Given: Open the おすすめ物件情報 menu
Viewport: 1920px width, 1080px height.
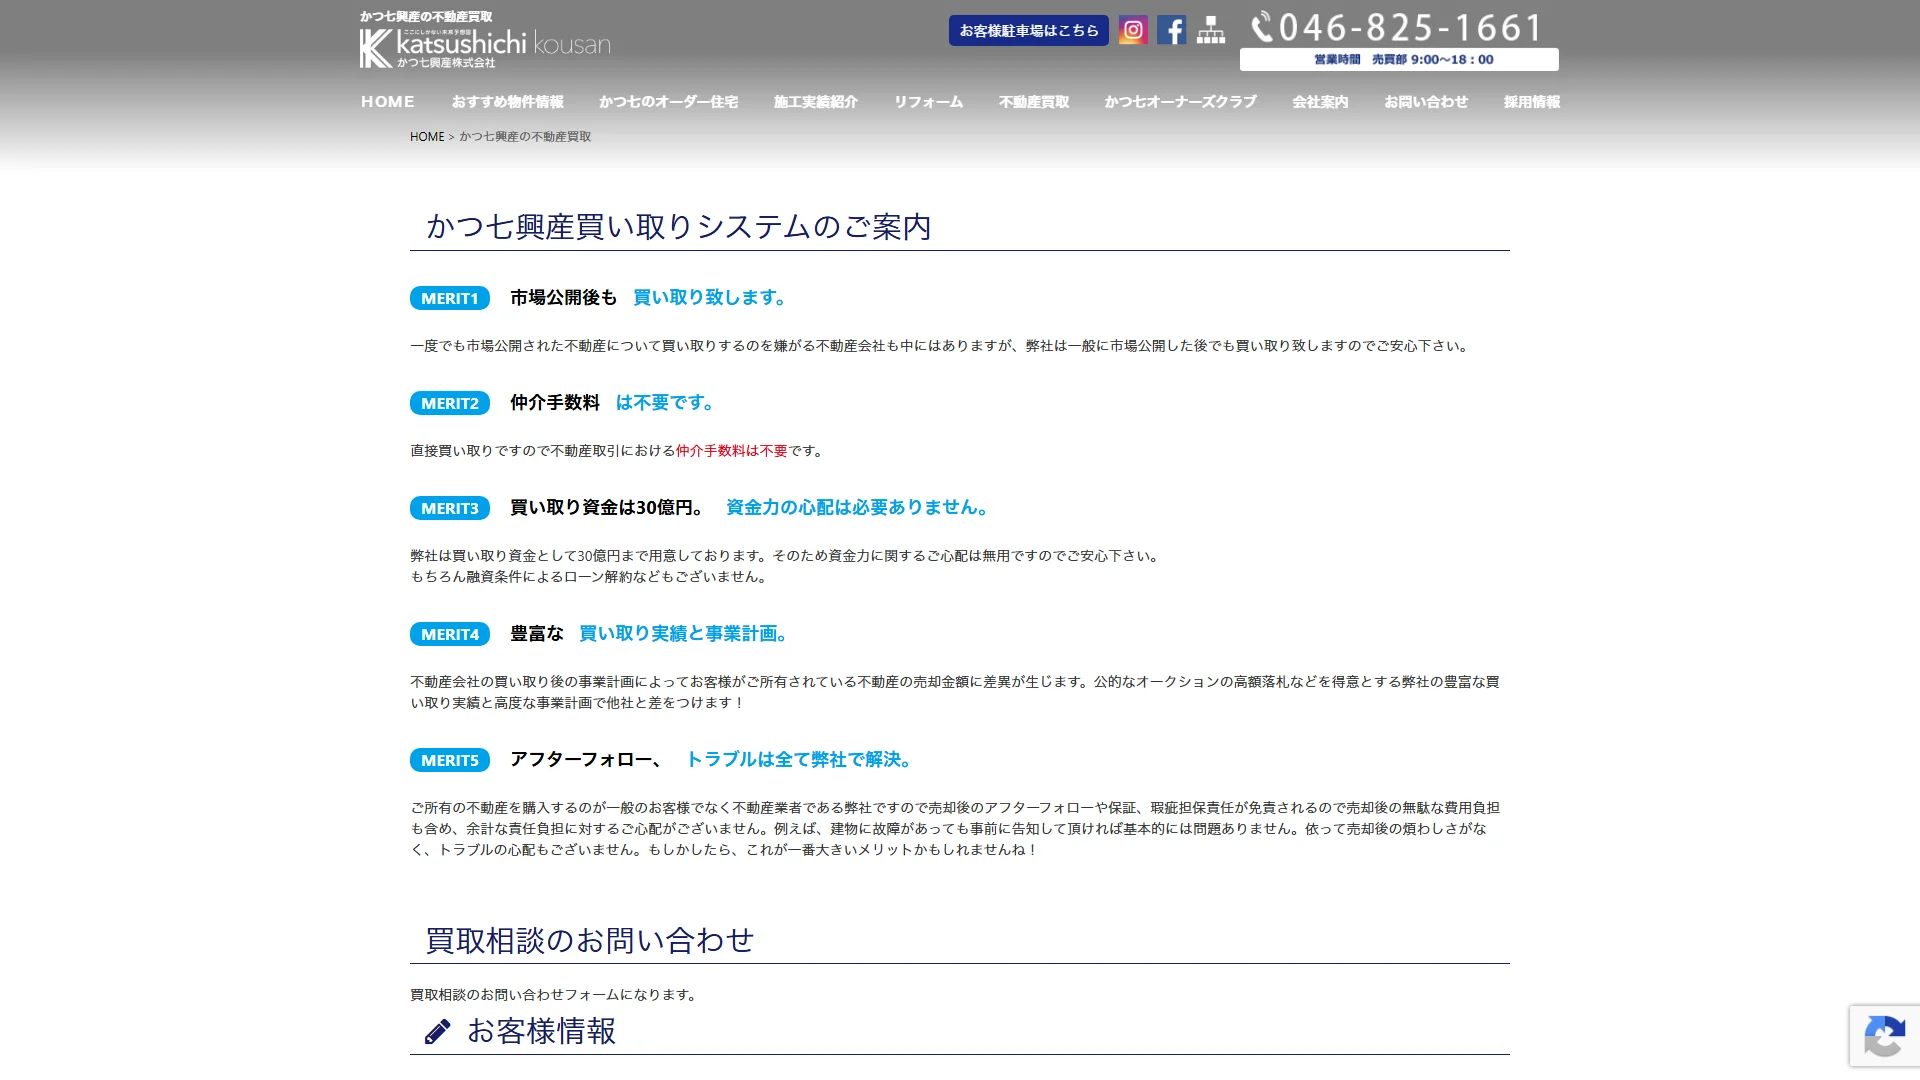Looking at the screenshot, I should (x=507, y=102).
